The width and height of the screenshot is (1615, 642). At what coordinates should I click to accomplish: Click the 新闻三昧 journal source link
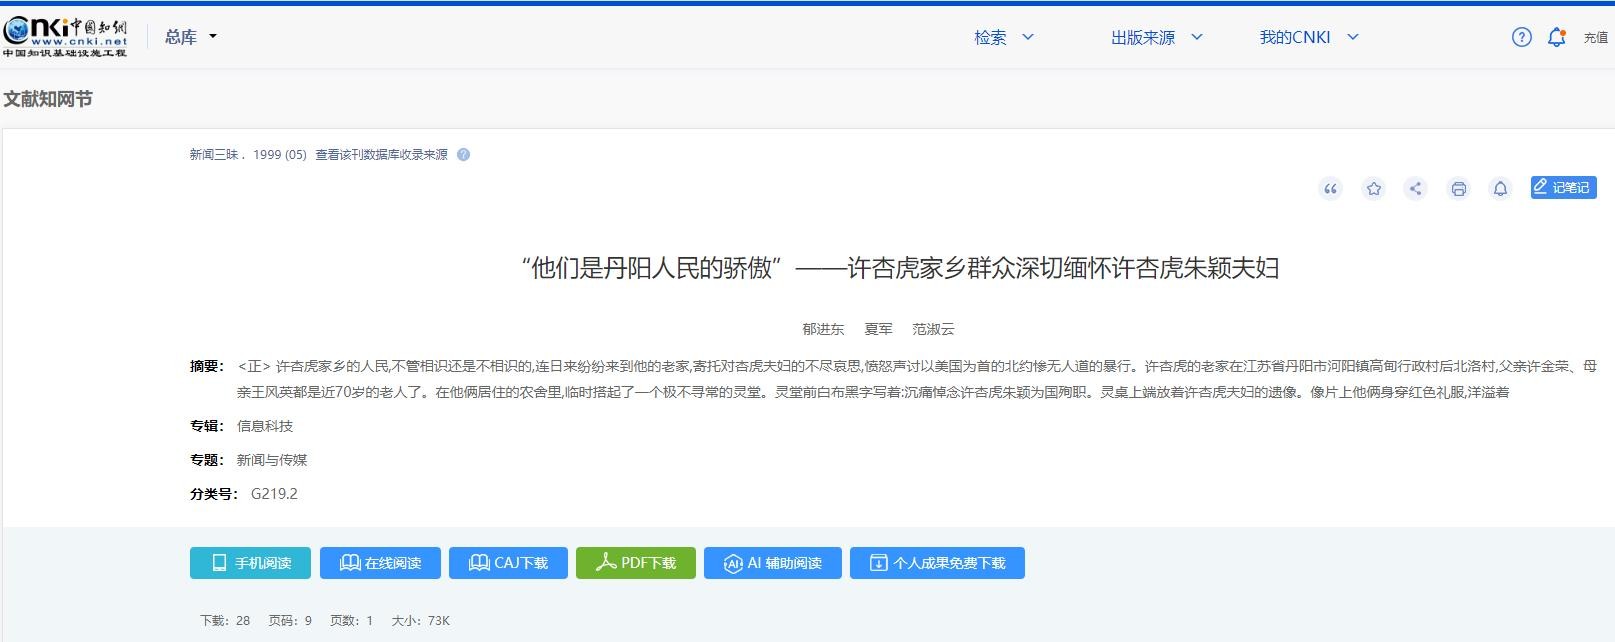pos(214,155)
